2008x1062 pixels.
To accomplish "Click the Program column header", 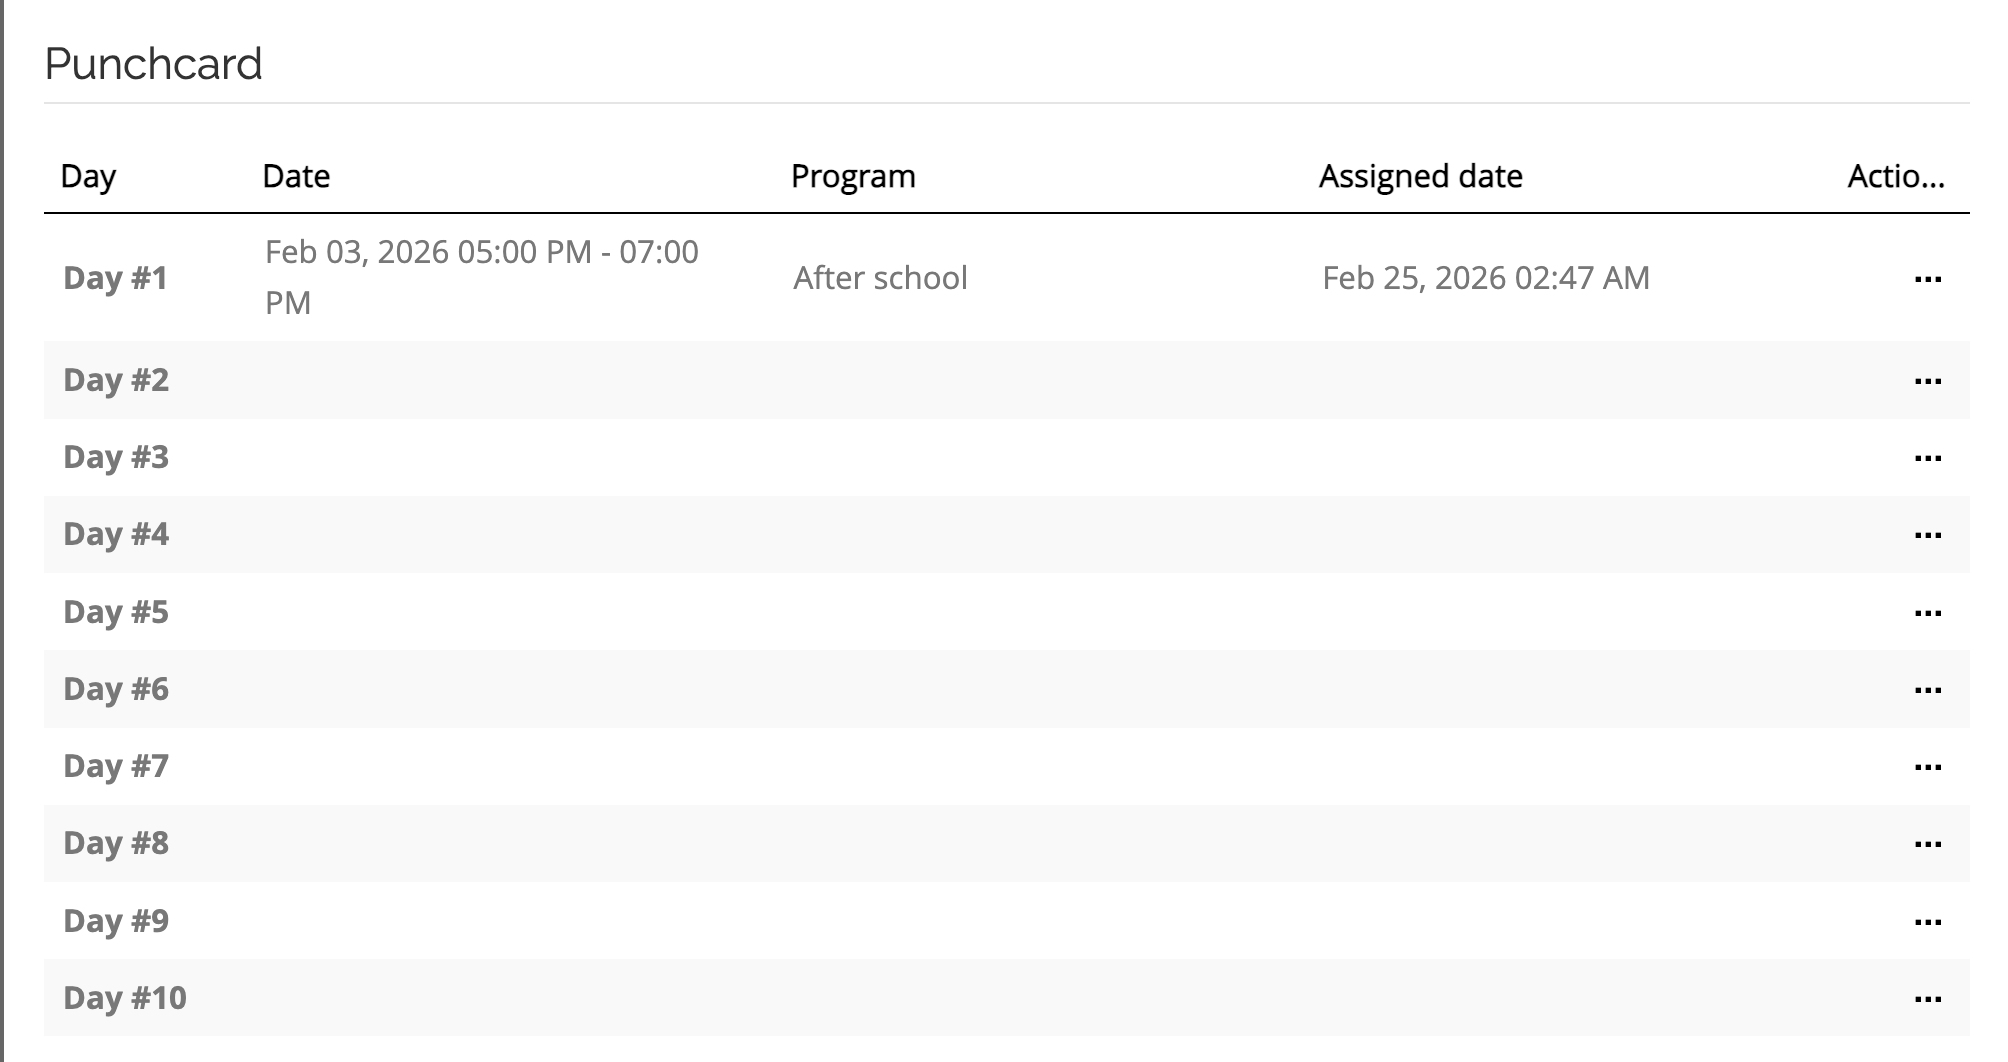I will [853, 176].
